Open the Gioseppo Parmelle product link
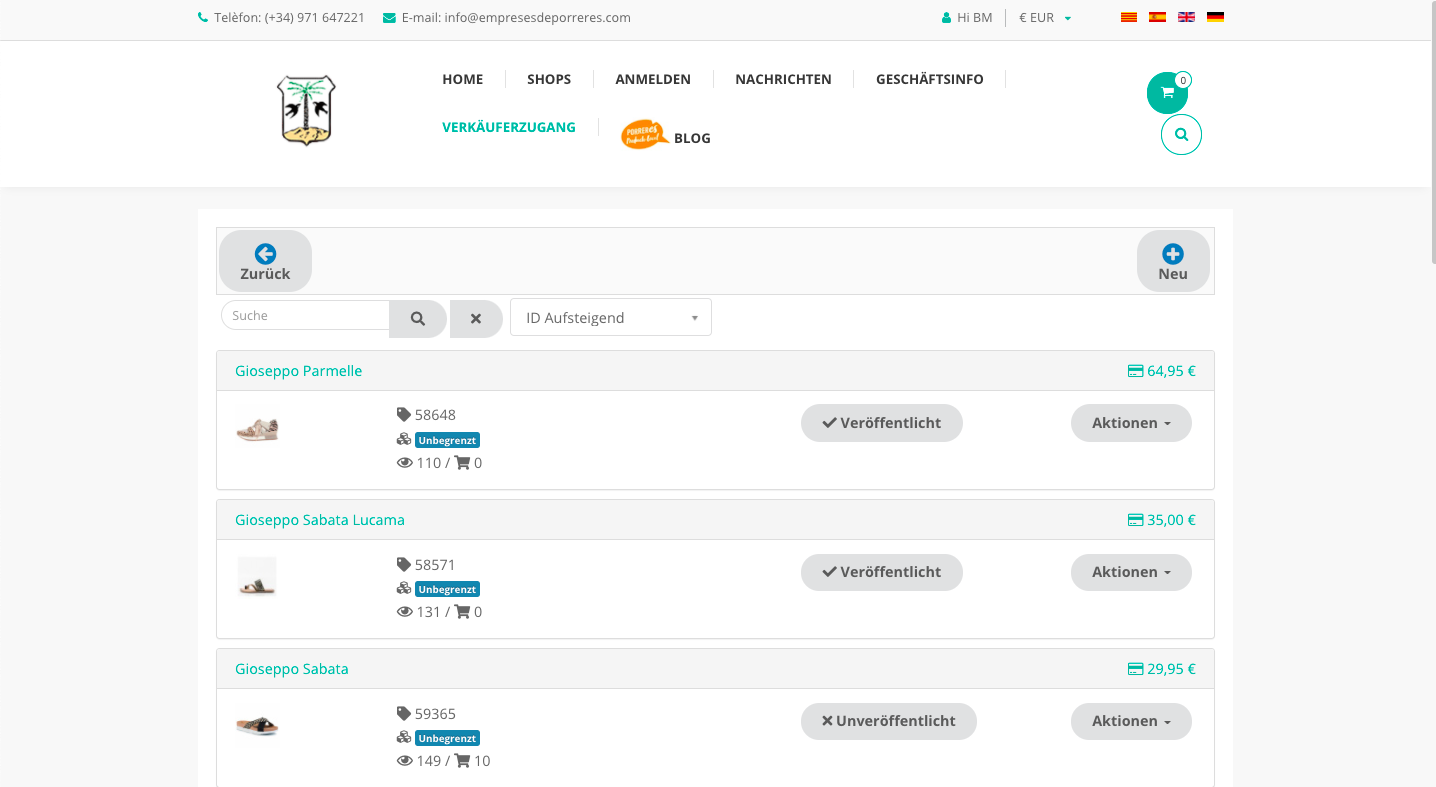Viewport: 1436px width, 787px height. pos(298,371)
